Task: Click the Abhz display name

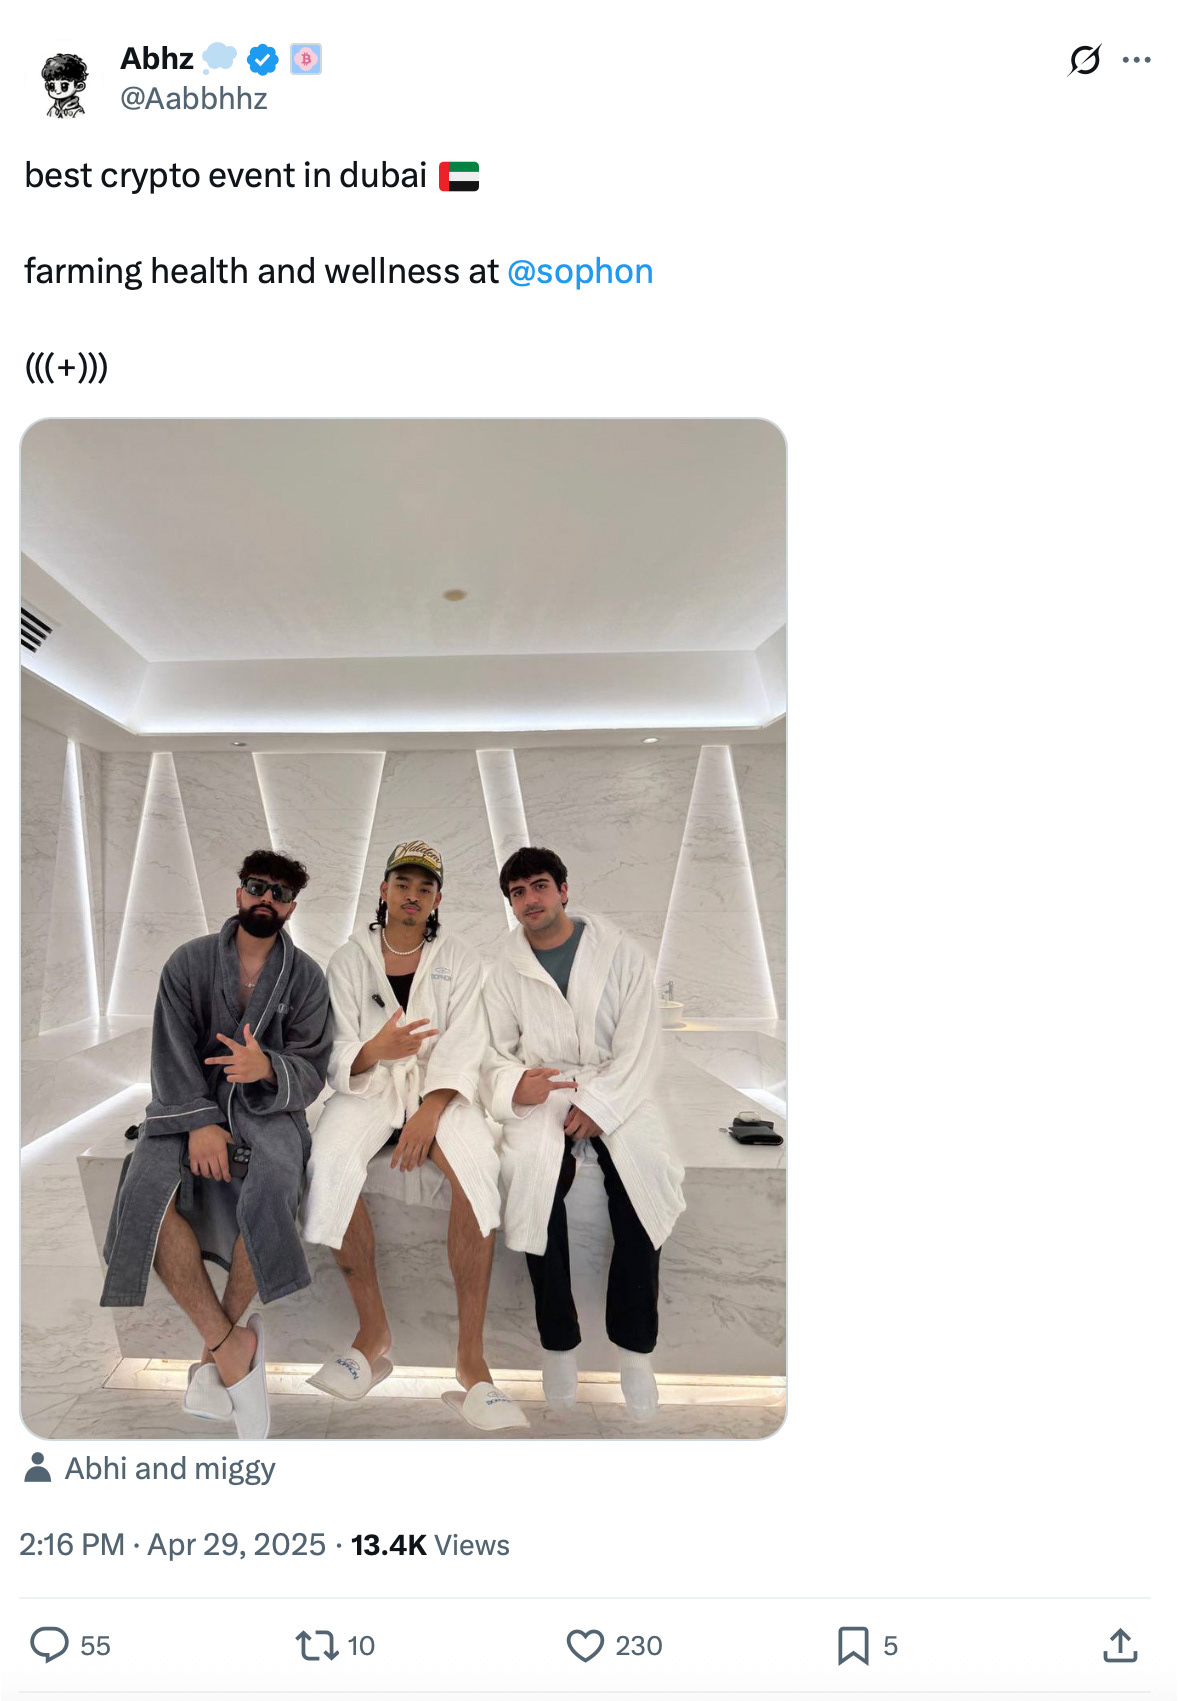Action: click(157, 58)
